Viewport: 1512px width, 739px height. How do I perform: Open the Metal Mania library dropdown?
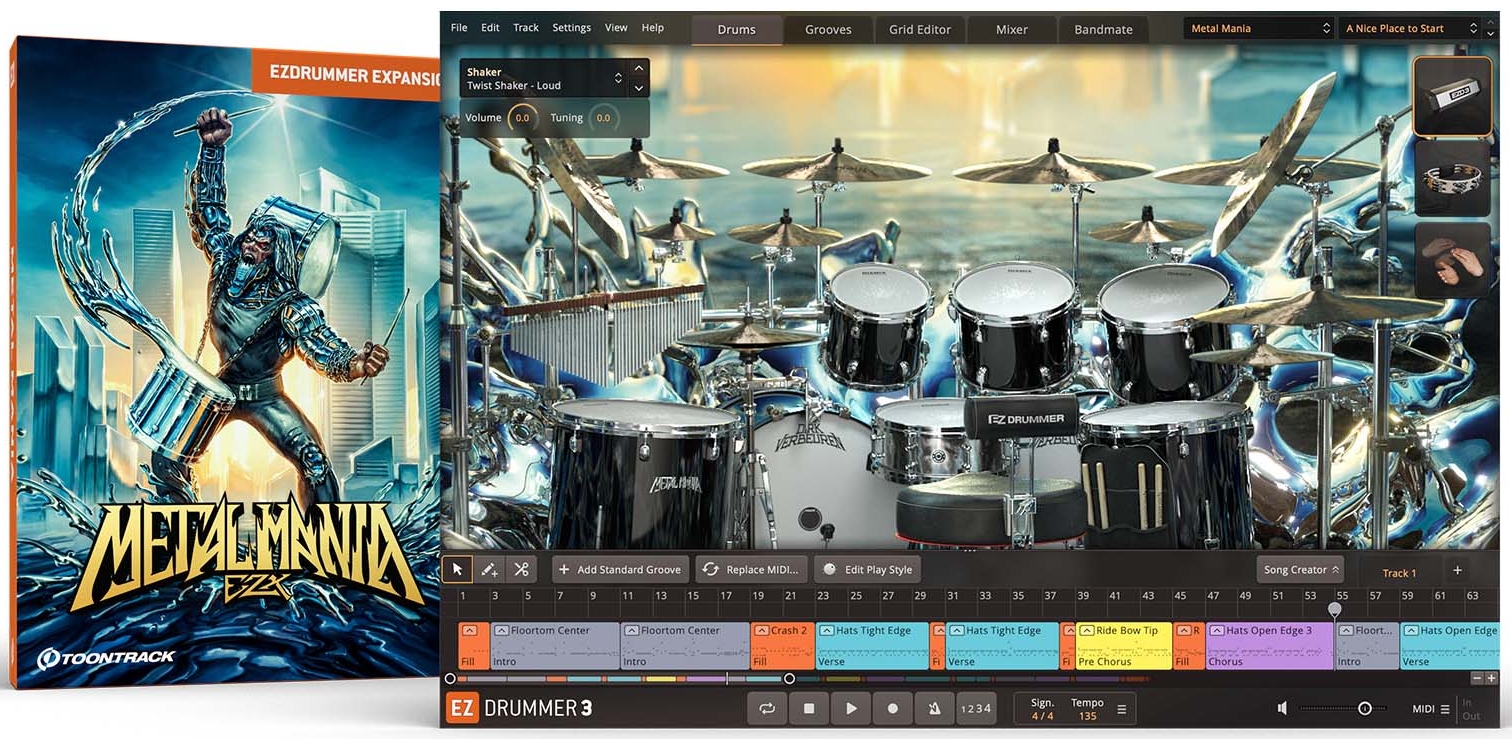tap(1259, 28)
